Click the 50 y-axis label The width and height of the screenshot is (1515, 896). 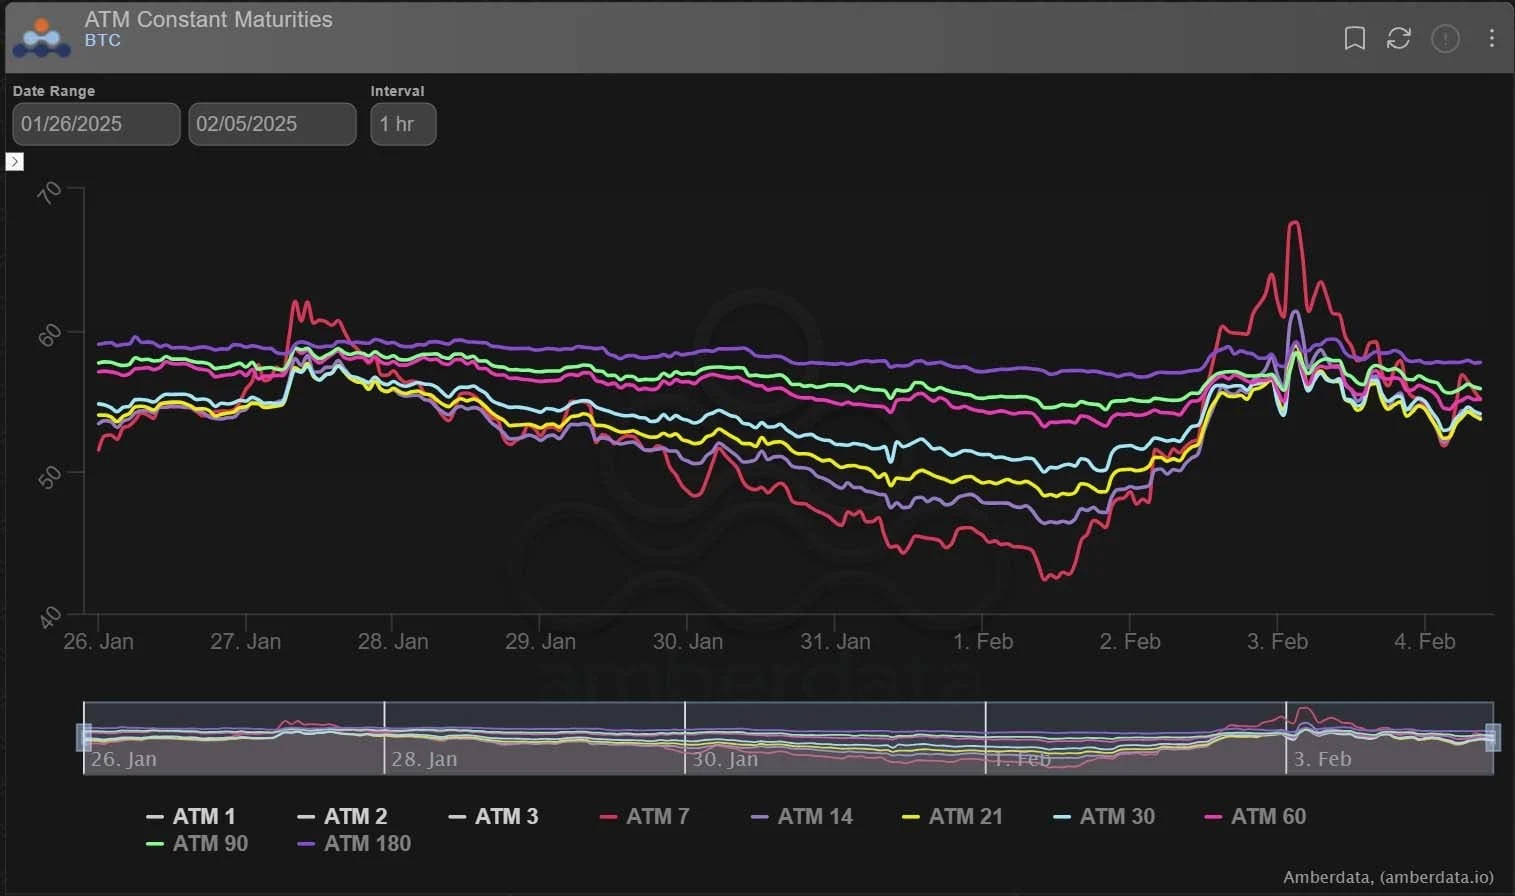click(49, 477)
